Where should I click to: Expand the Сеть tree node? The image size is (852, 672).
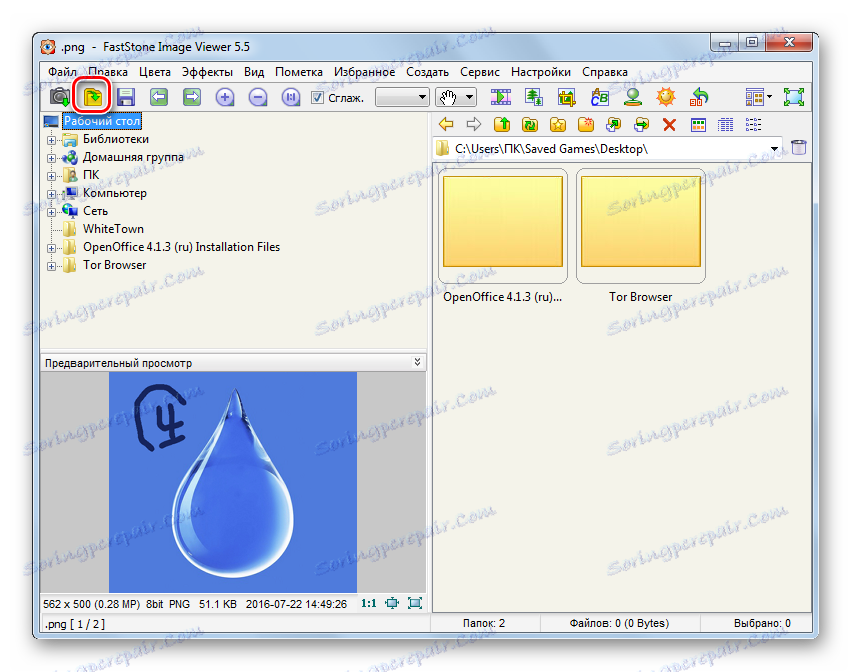tap(51, 212)
